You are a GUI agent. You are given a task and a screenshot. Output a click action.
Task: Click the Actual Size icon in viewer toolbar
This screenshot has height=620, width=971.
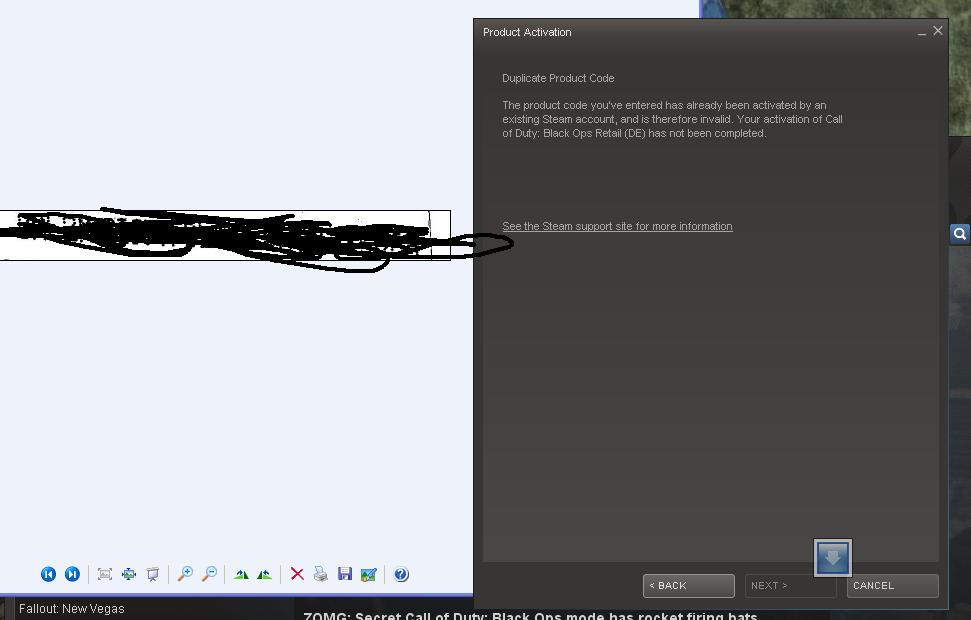tap(129, 574)
